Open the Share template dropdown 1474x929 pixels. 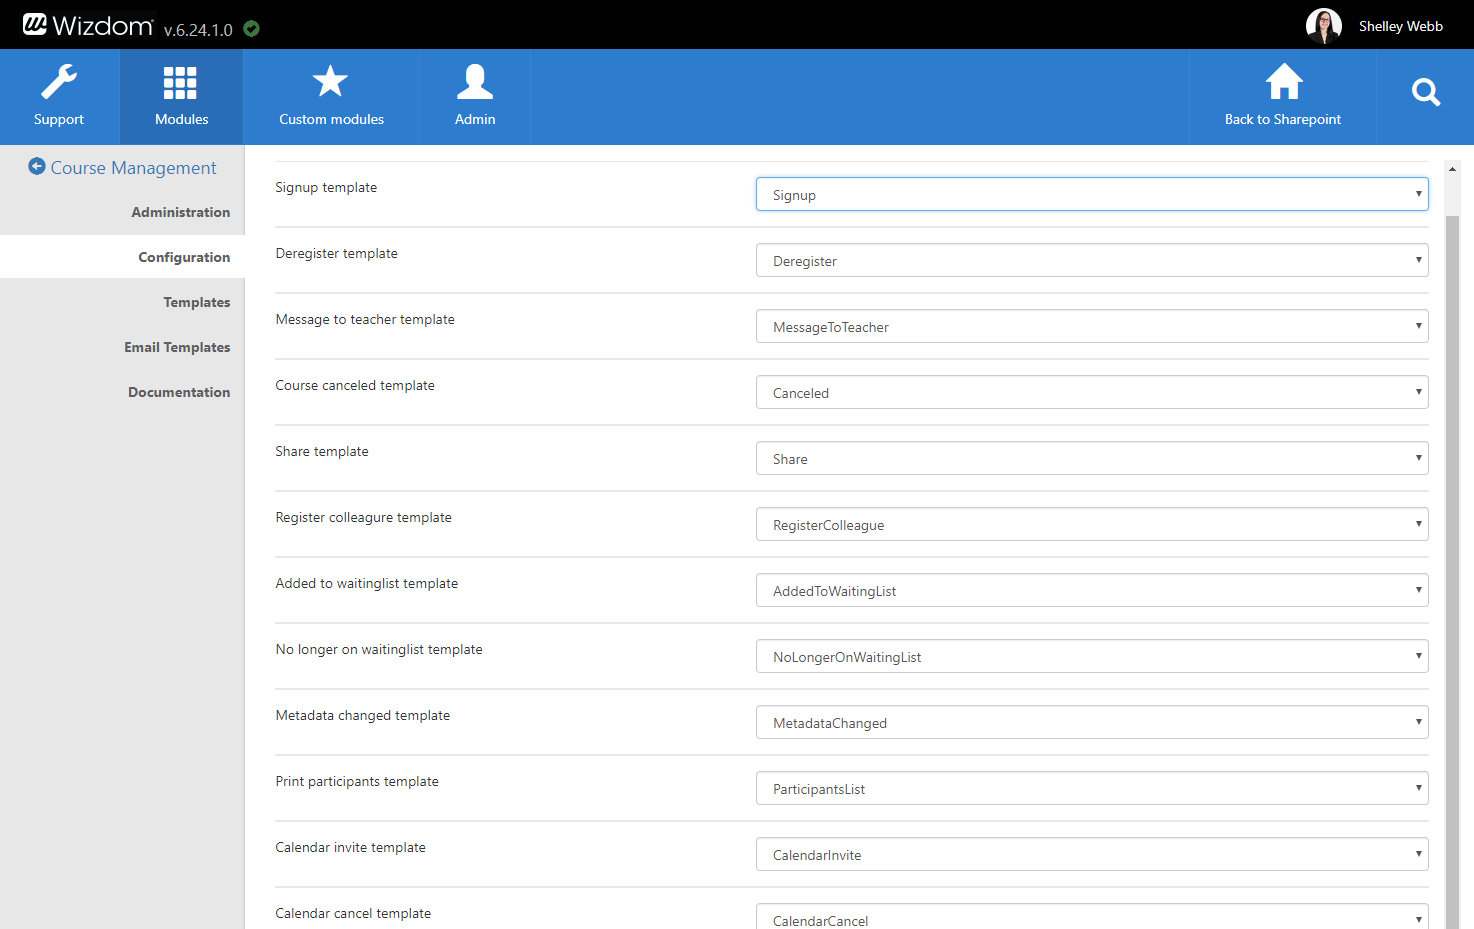pos(1091,459)
